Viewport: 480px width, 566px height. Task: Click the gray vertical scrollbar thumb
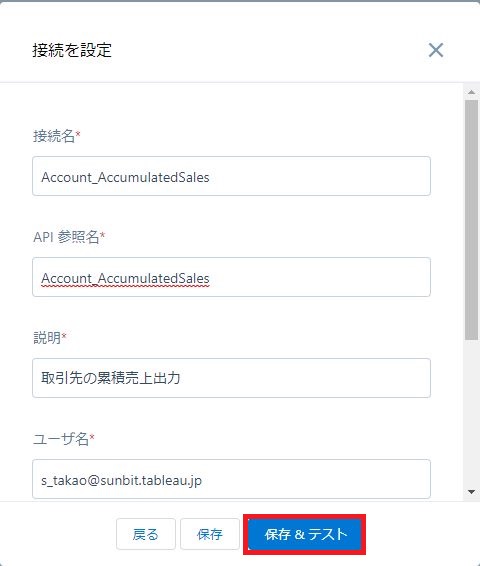tap(471, 220)
